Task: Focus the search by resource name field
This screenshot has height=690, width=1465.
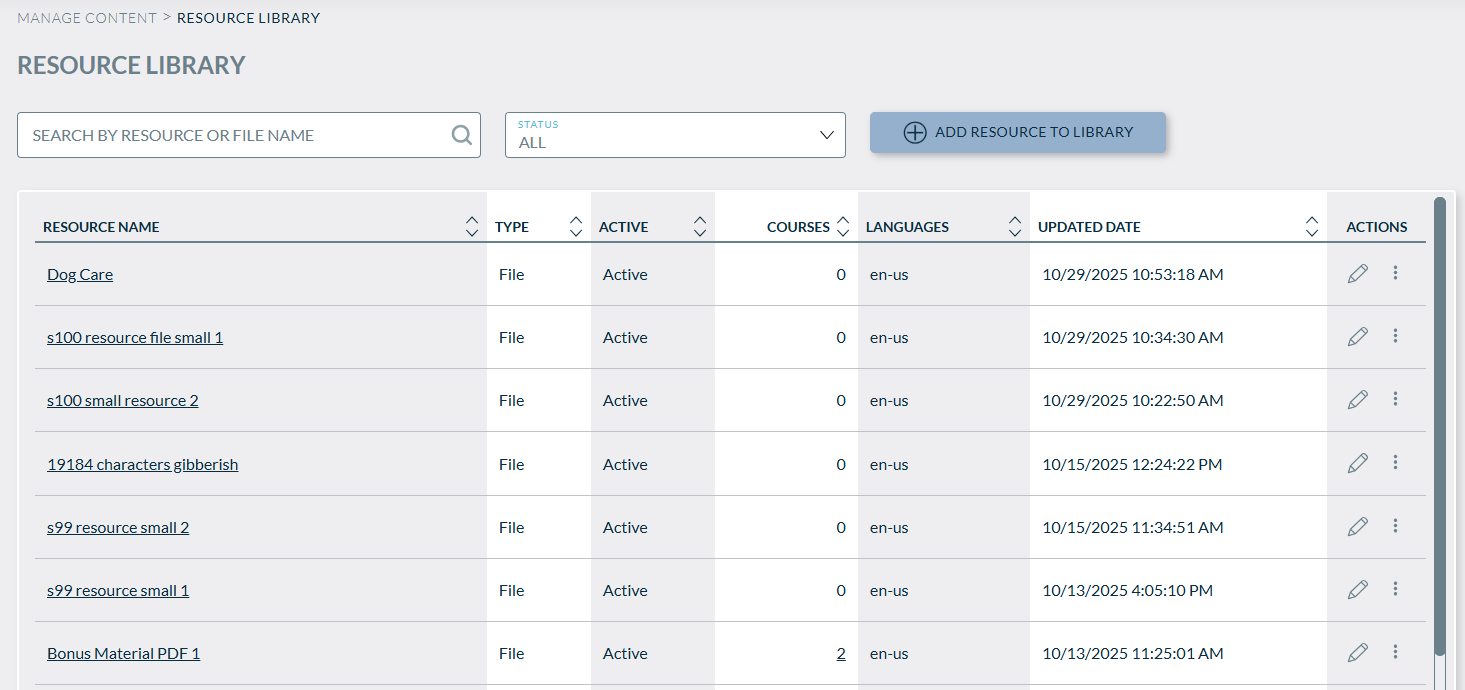Action: tap(235, 135)
